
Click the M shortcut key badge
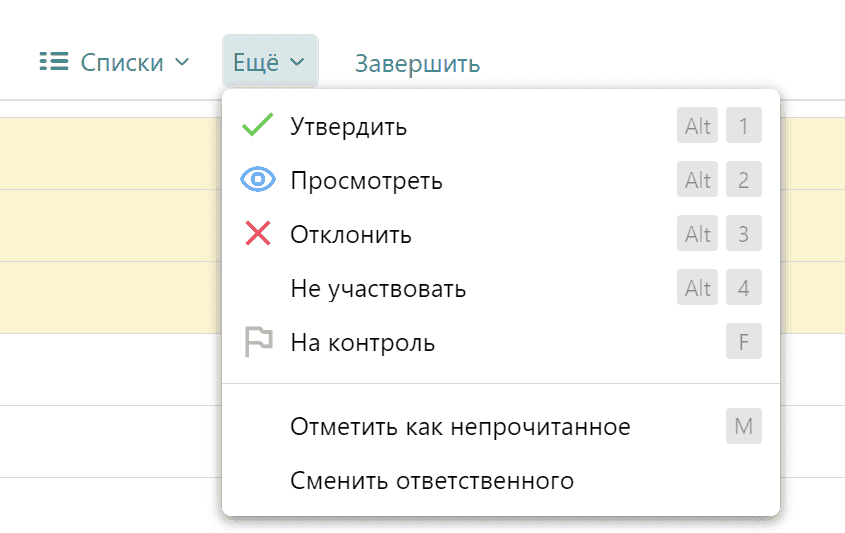click(743, 427)
